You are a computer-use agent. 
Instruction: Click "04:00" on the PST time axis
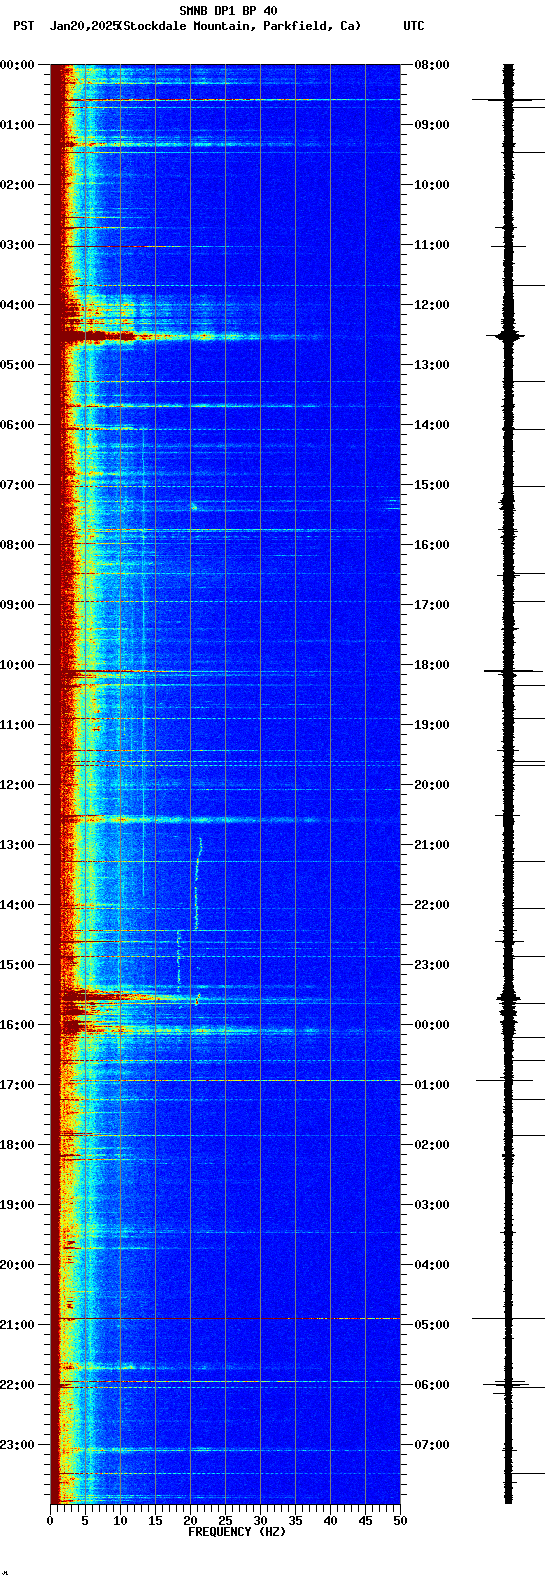tap(17, 305)
